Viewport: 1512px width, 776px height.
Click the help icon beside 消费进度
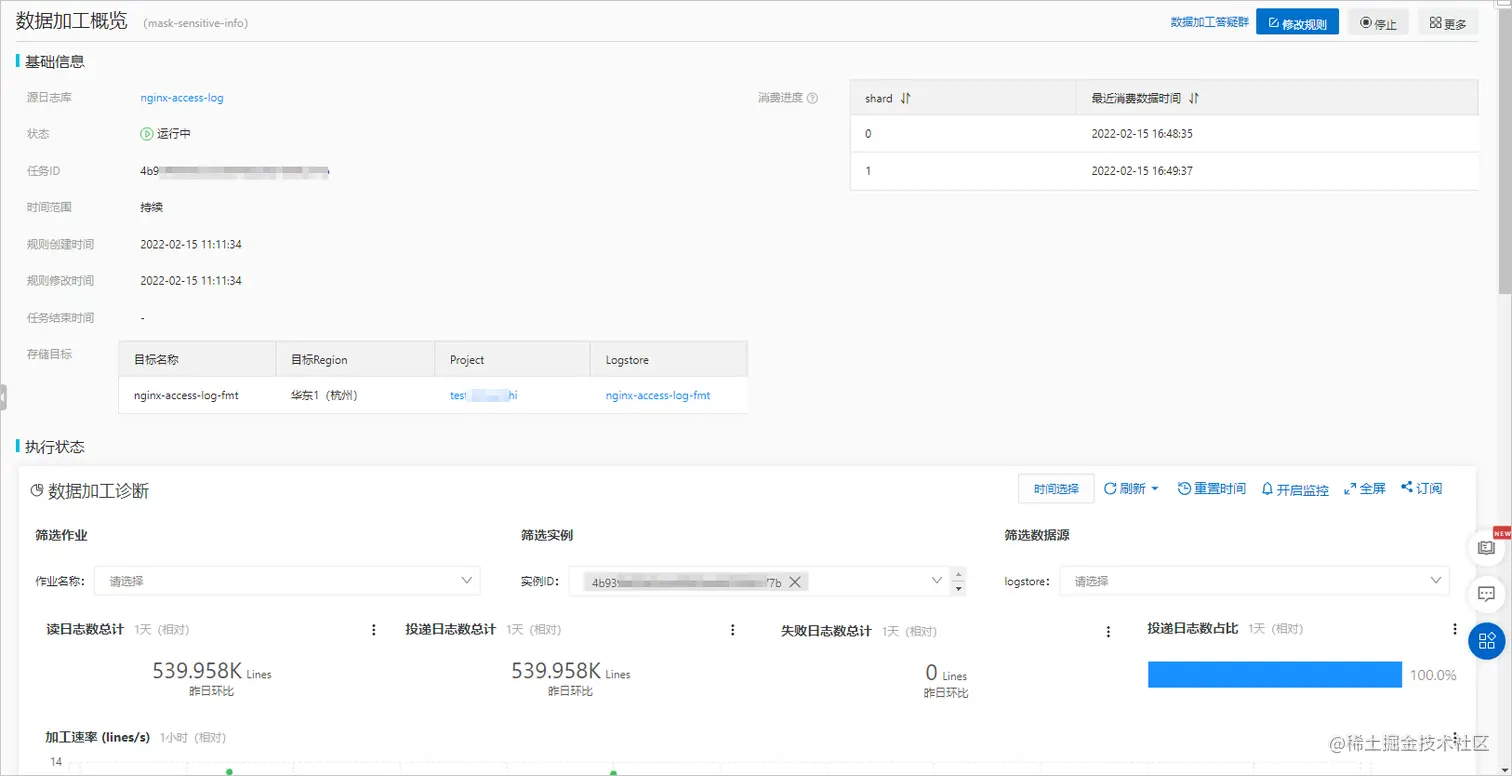(812, 98)
